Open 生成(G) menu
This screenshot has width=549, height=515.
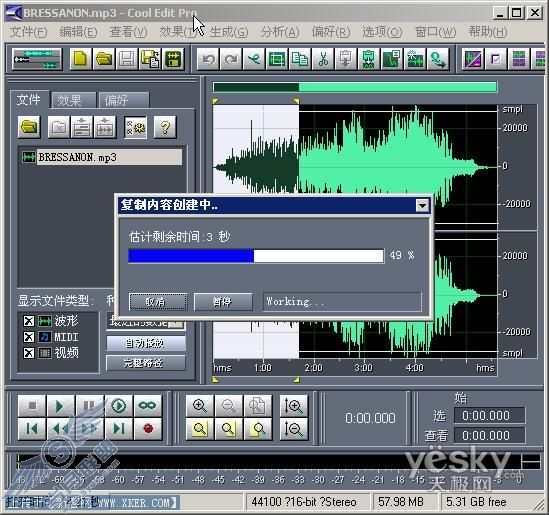coord(229,32)
